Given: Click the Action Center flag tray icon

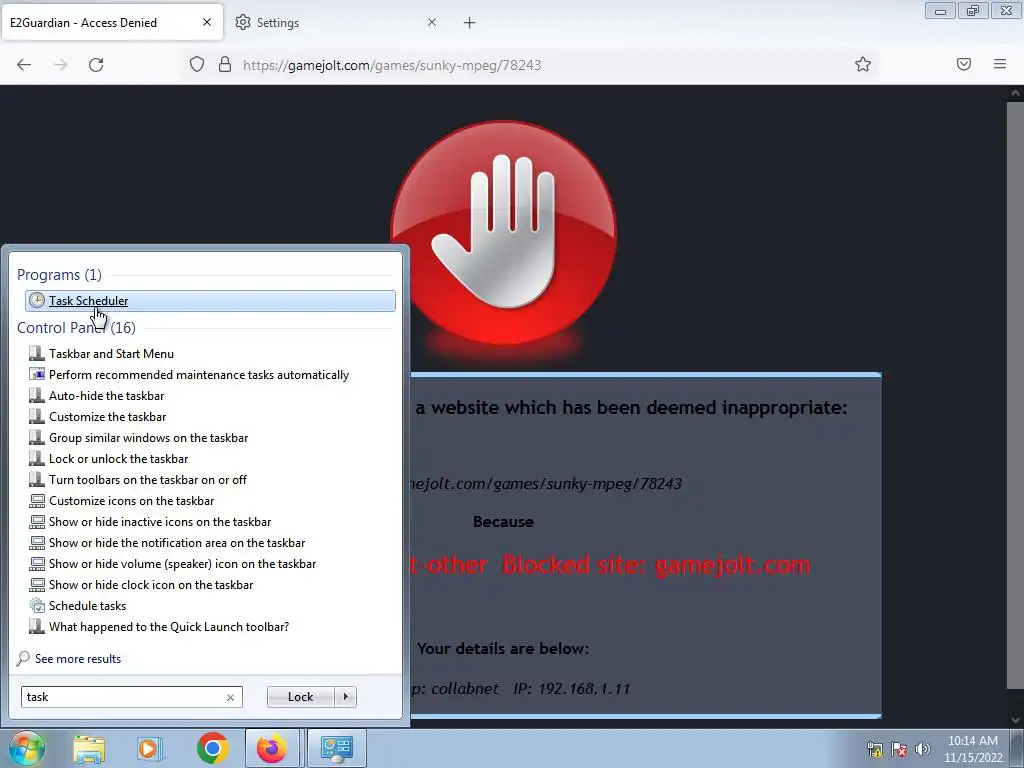Looking at the screenshot, I should tap(899, 749).
